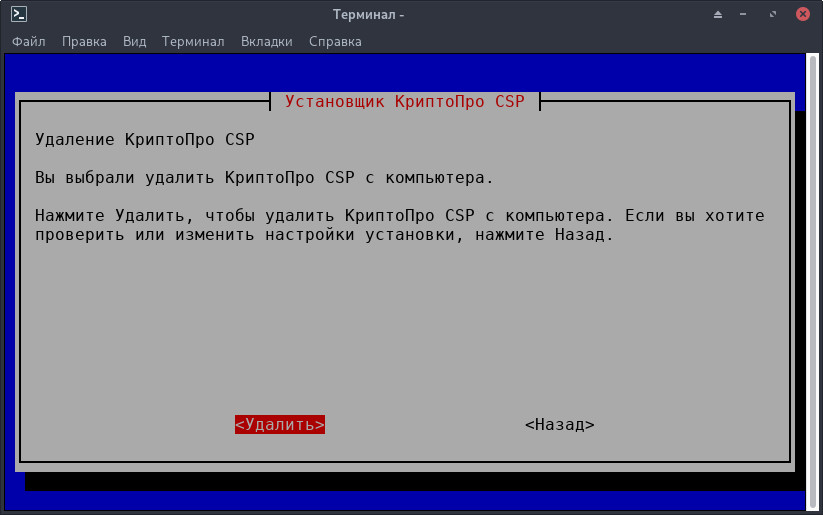Click the text starting 'Нажмите Удалить, чтобы удалить'
Viewport: 823px width, 515px height.
(x=400, y=225)
